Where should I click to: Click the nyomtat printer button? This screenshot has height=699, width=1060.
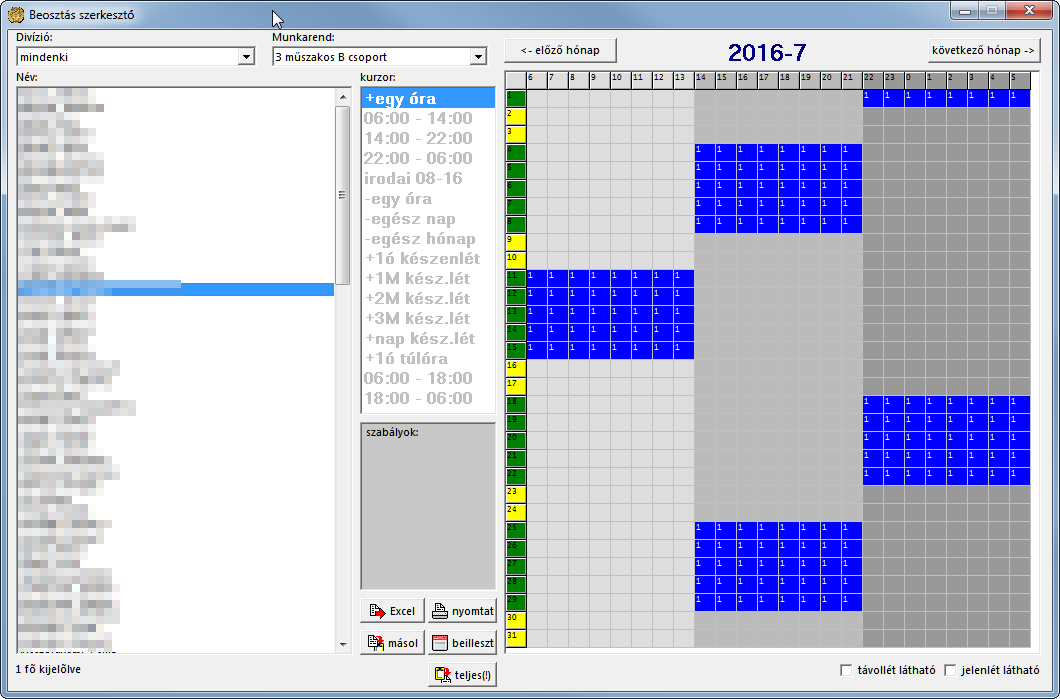462,611
